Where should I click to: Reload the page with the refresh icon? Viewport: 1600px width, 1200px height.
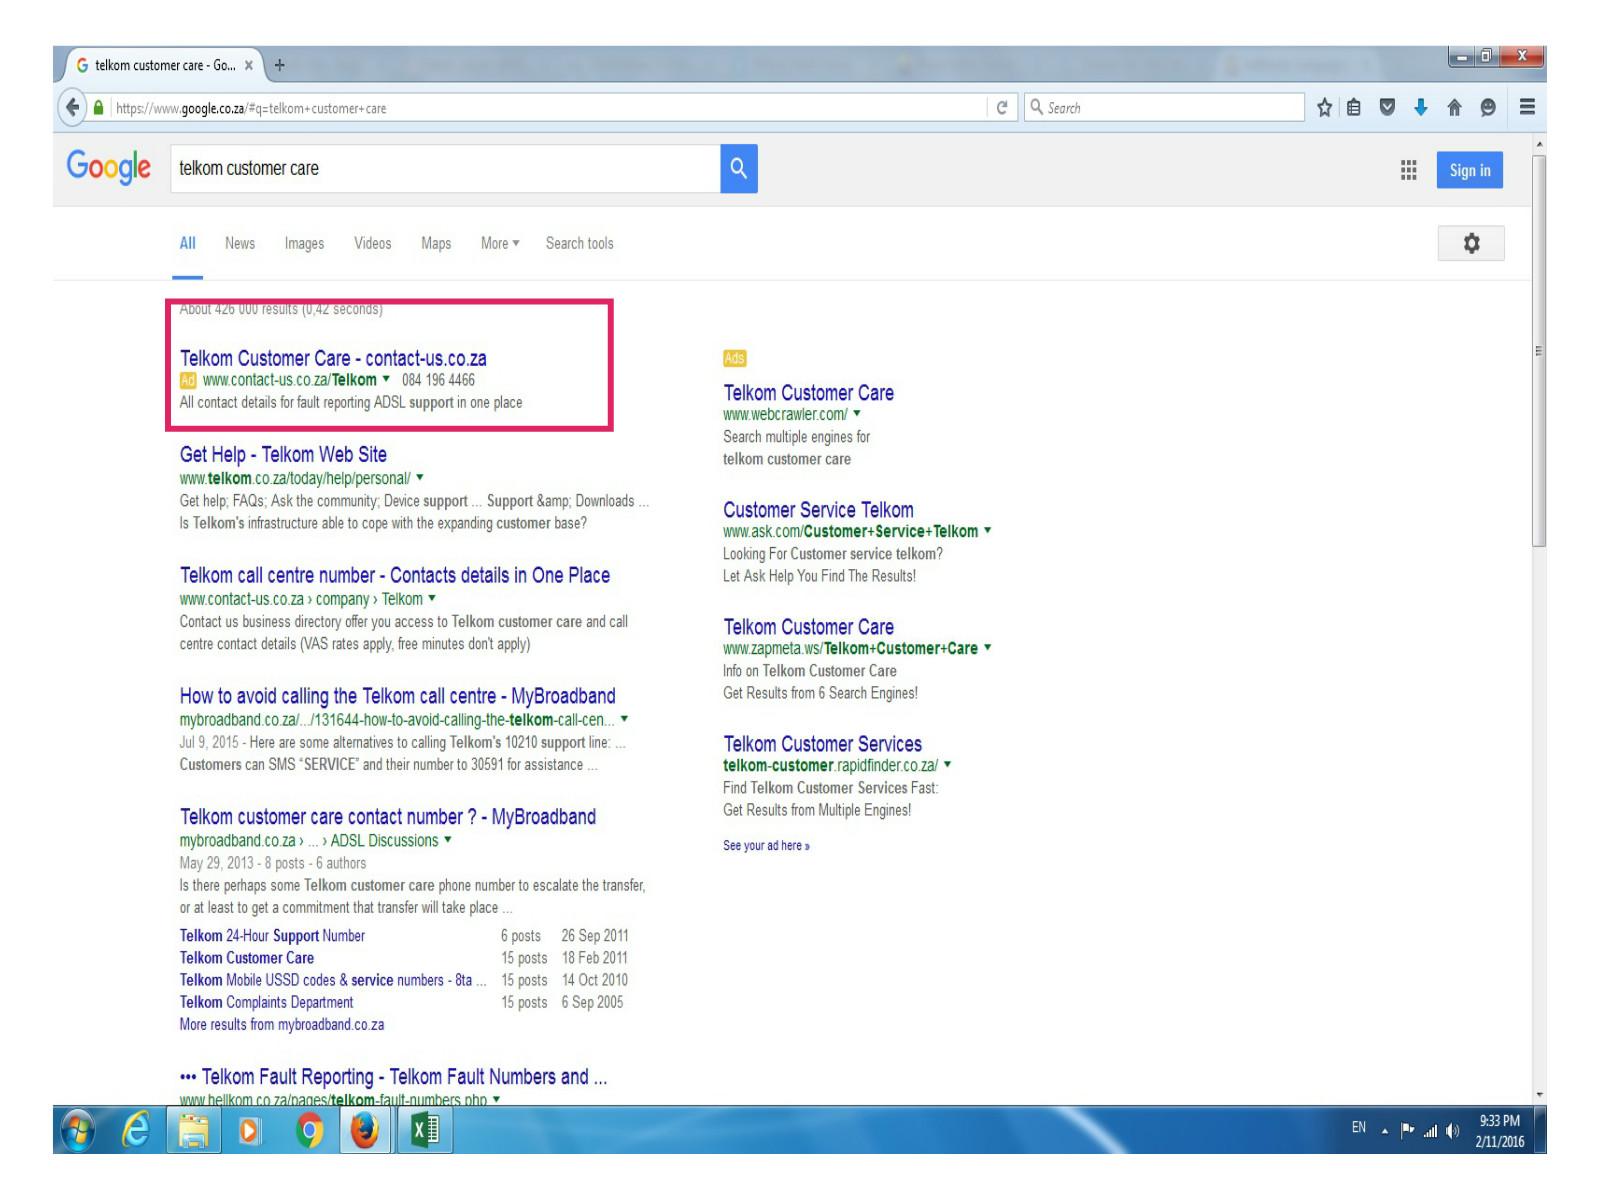point(1002,108)
